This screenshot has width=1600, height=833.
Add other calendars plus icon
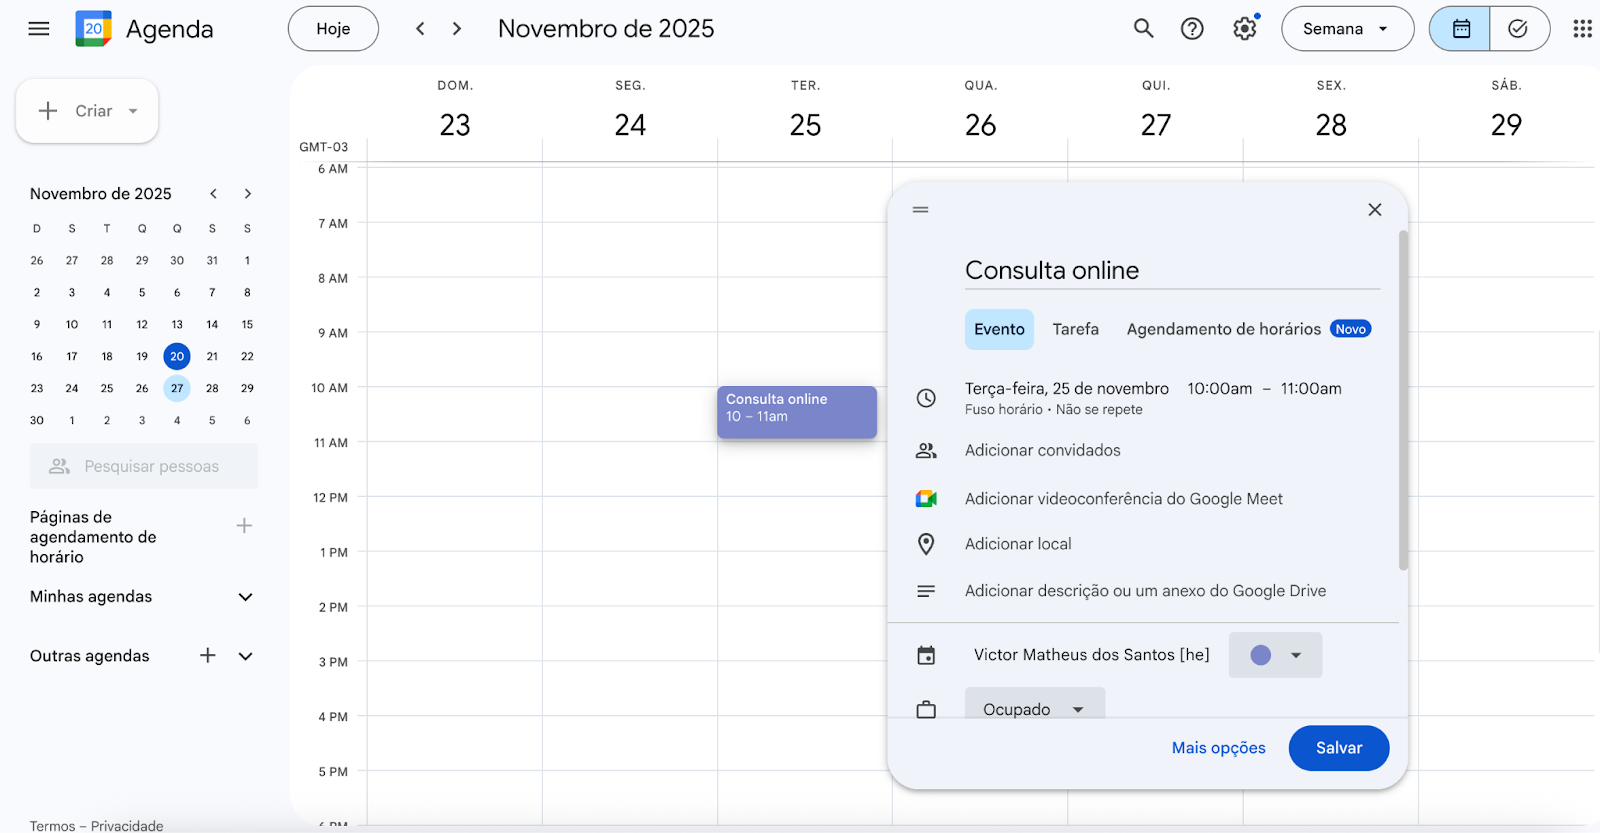(x=208, y=656)
